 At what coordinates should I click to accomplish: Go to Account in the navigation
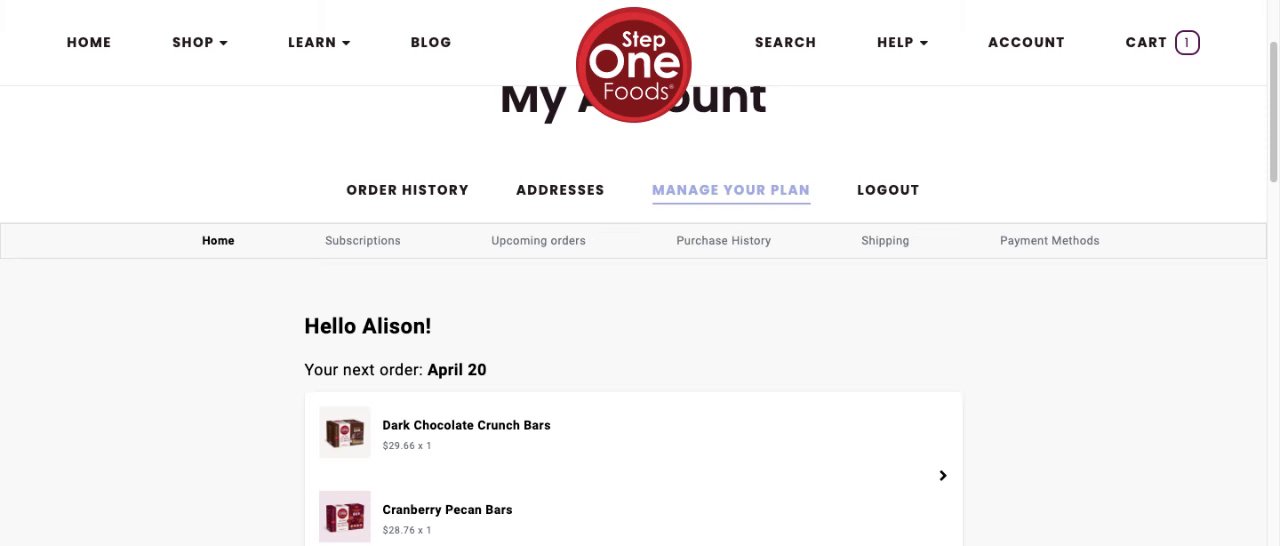coord(1026,42)
